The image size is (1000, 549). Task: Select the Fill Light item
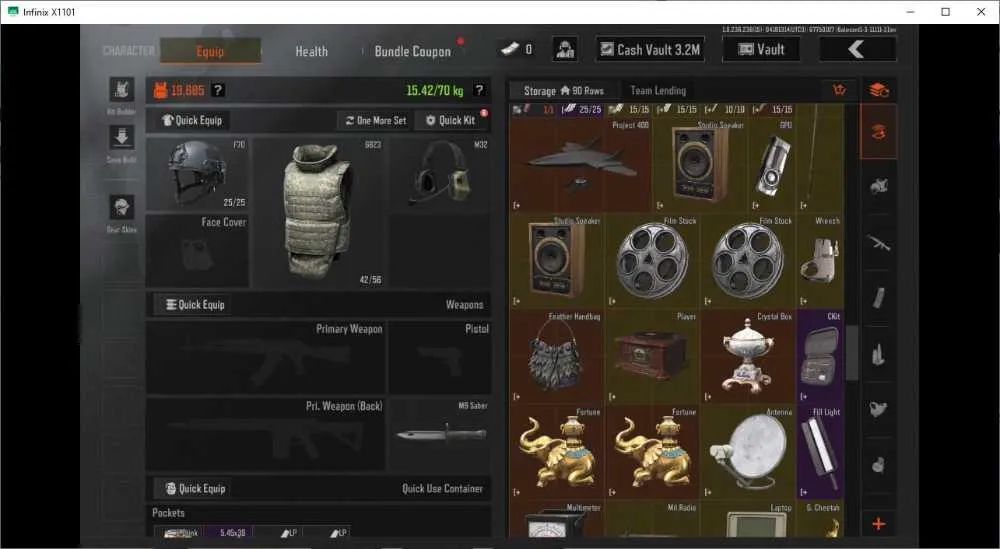[x=820, y=452]
